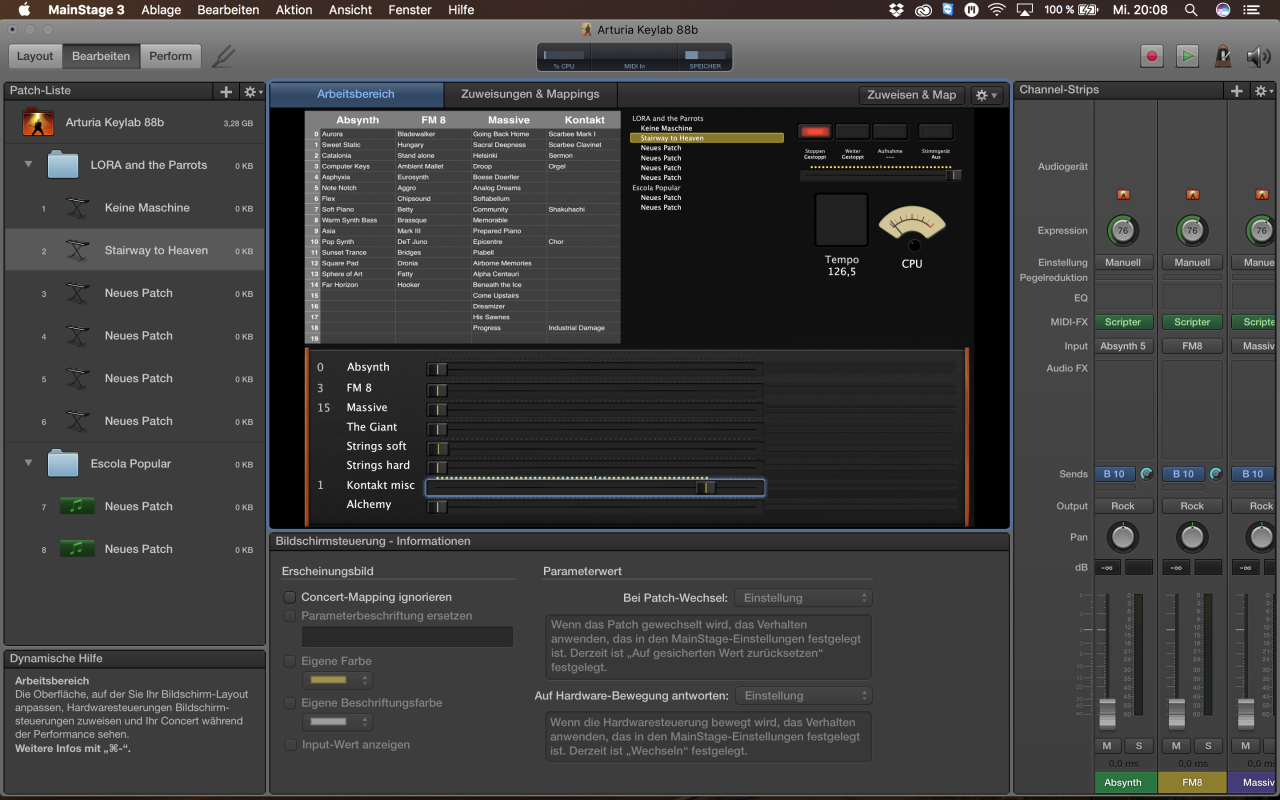Toggle the metronome icon in toolbar

[1222, 56]
